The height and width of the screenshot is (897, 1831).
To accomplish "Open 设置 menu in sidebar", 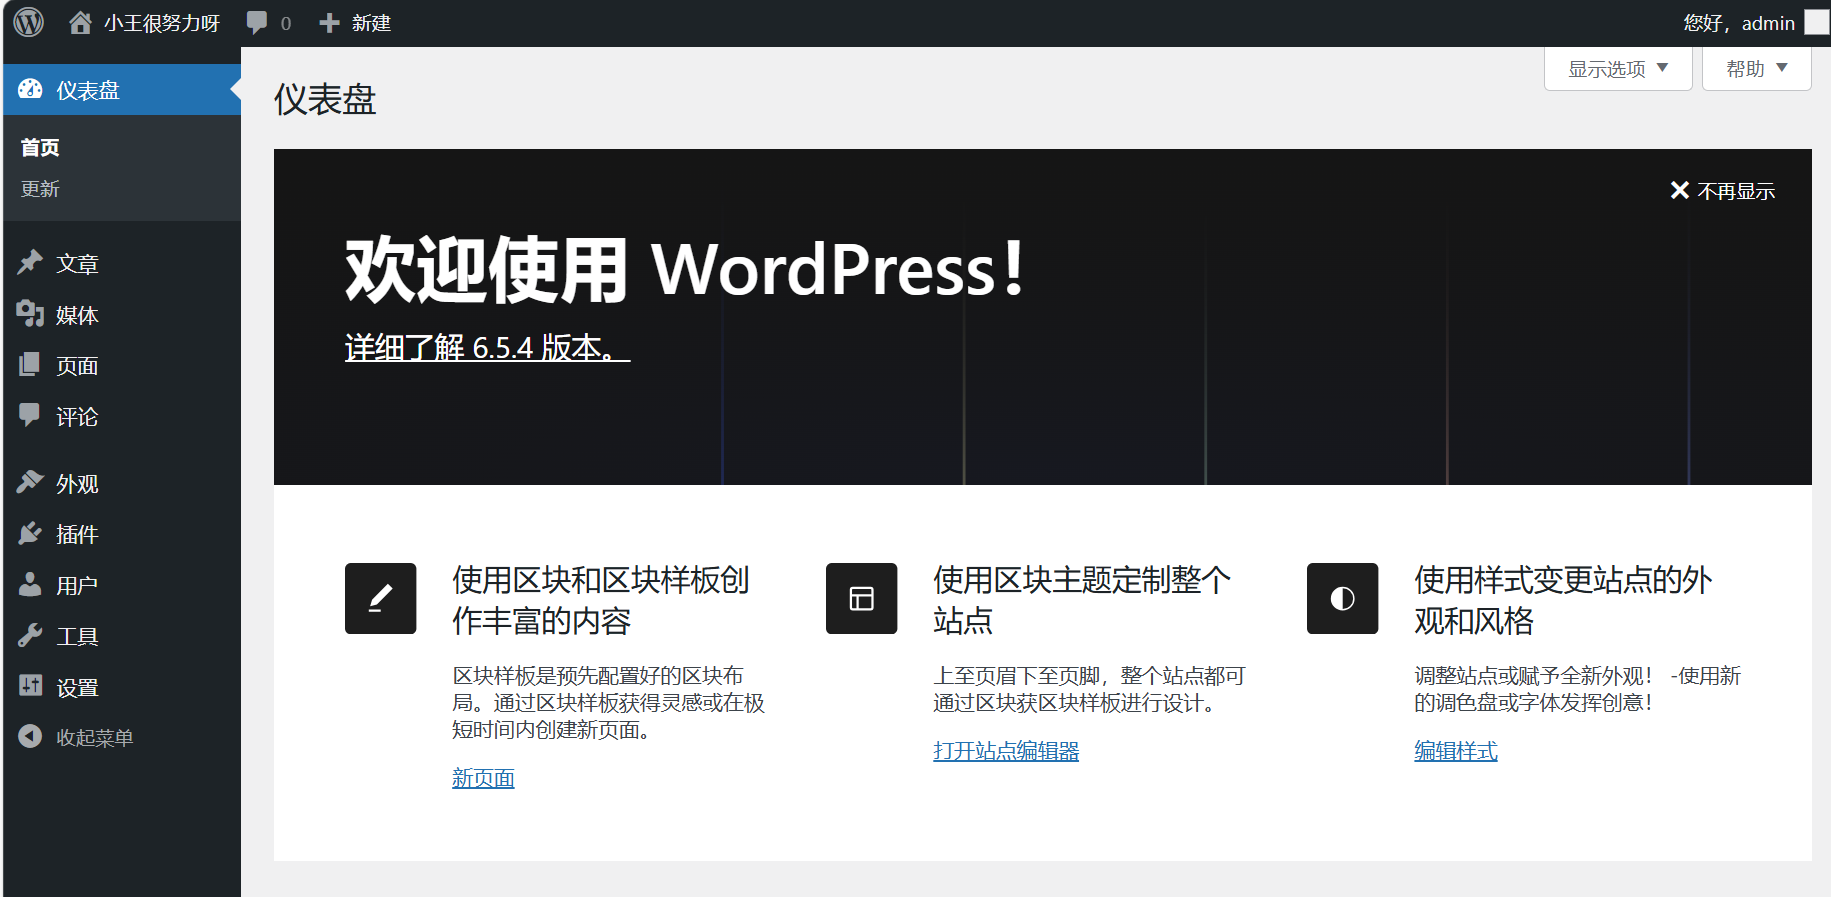I will (x=122, y=687).
